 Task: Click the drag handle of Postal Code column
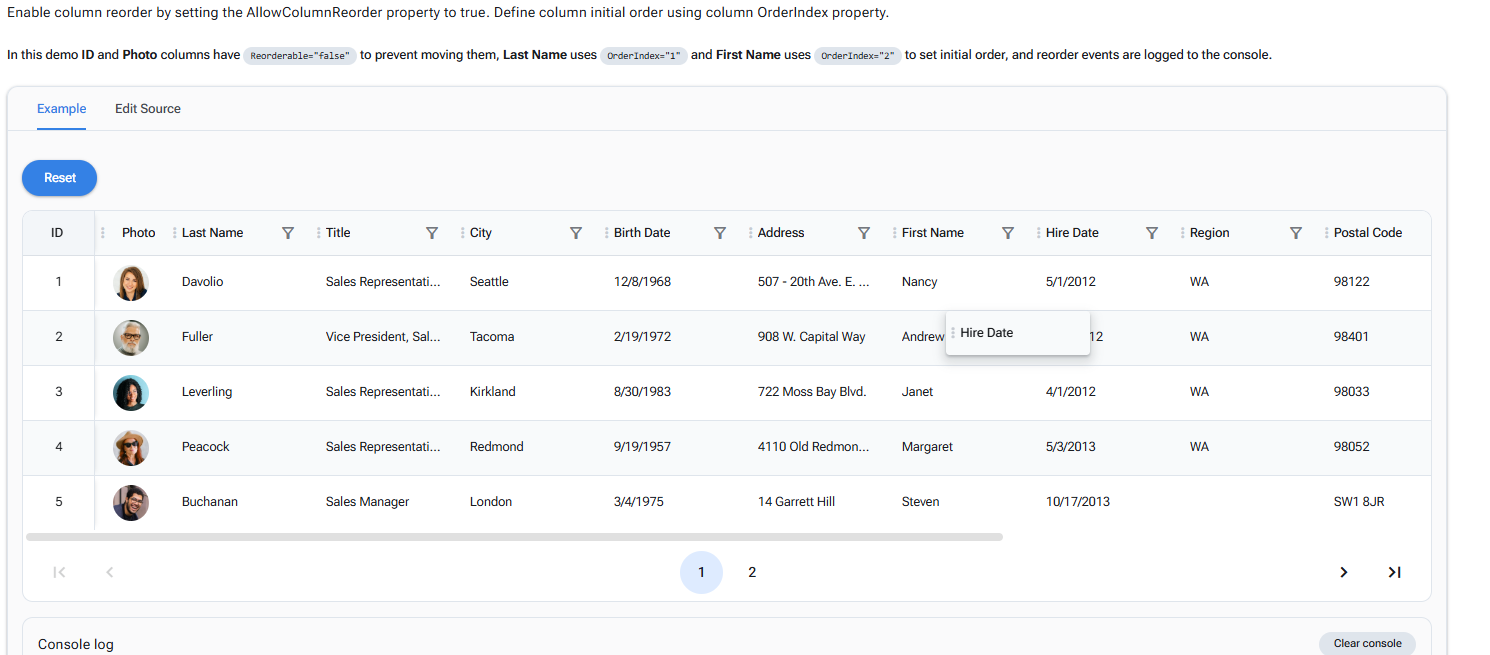[x=1326, y=233]
